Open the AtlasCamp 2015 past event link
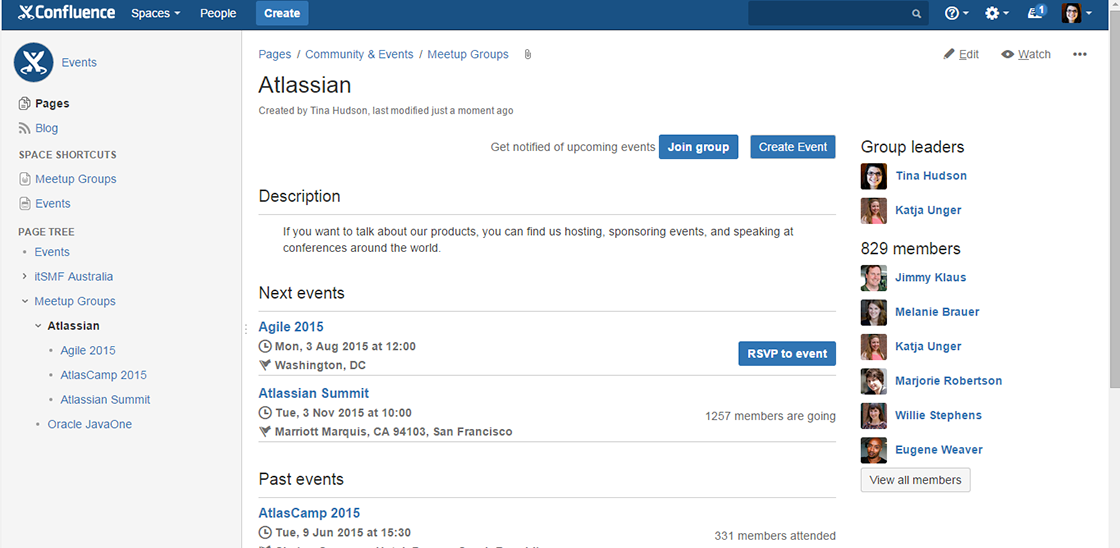1120x548 pixels. click(x=309, y=513)
